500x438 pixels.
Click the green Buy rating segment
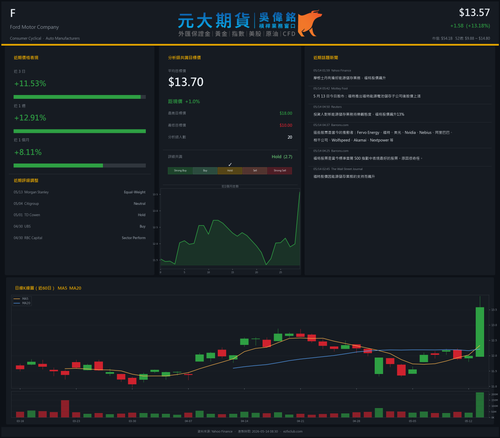tap(205, 171)
